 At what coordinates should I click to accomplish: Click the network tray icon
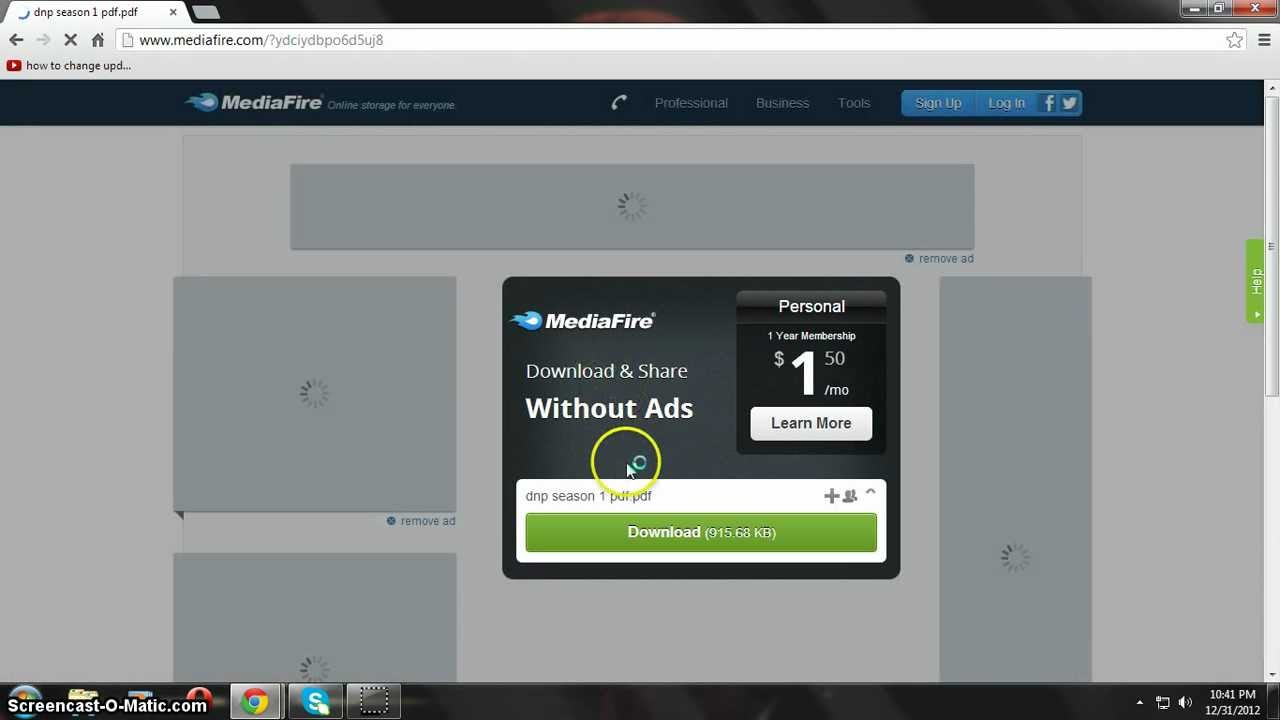pos(1163,703)
